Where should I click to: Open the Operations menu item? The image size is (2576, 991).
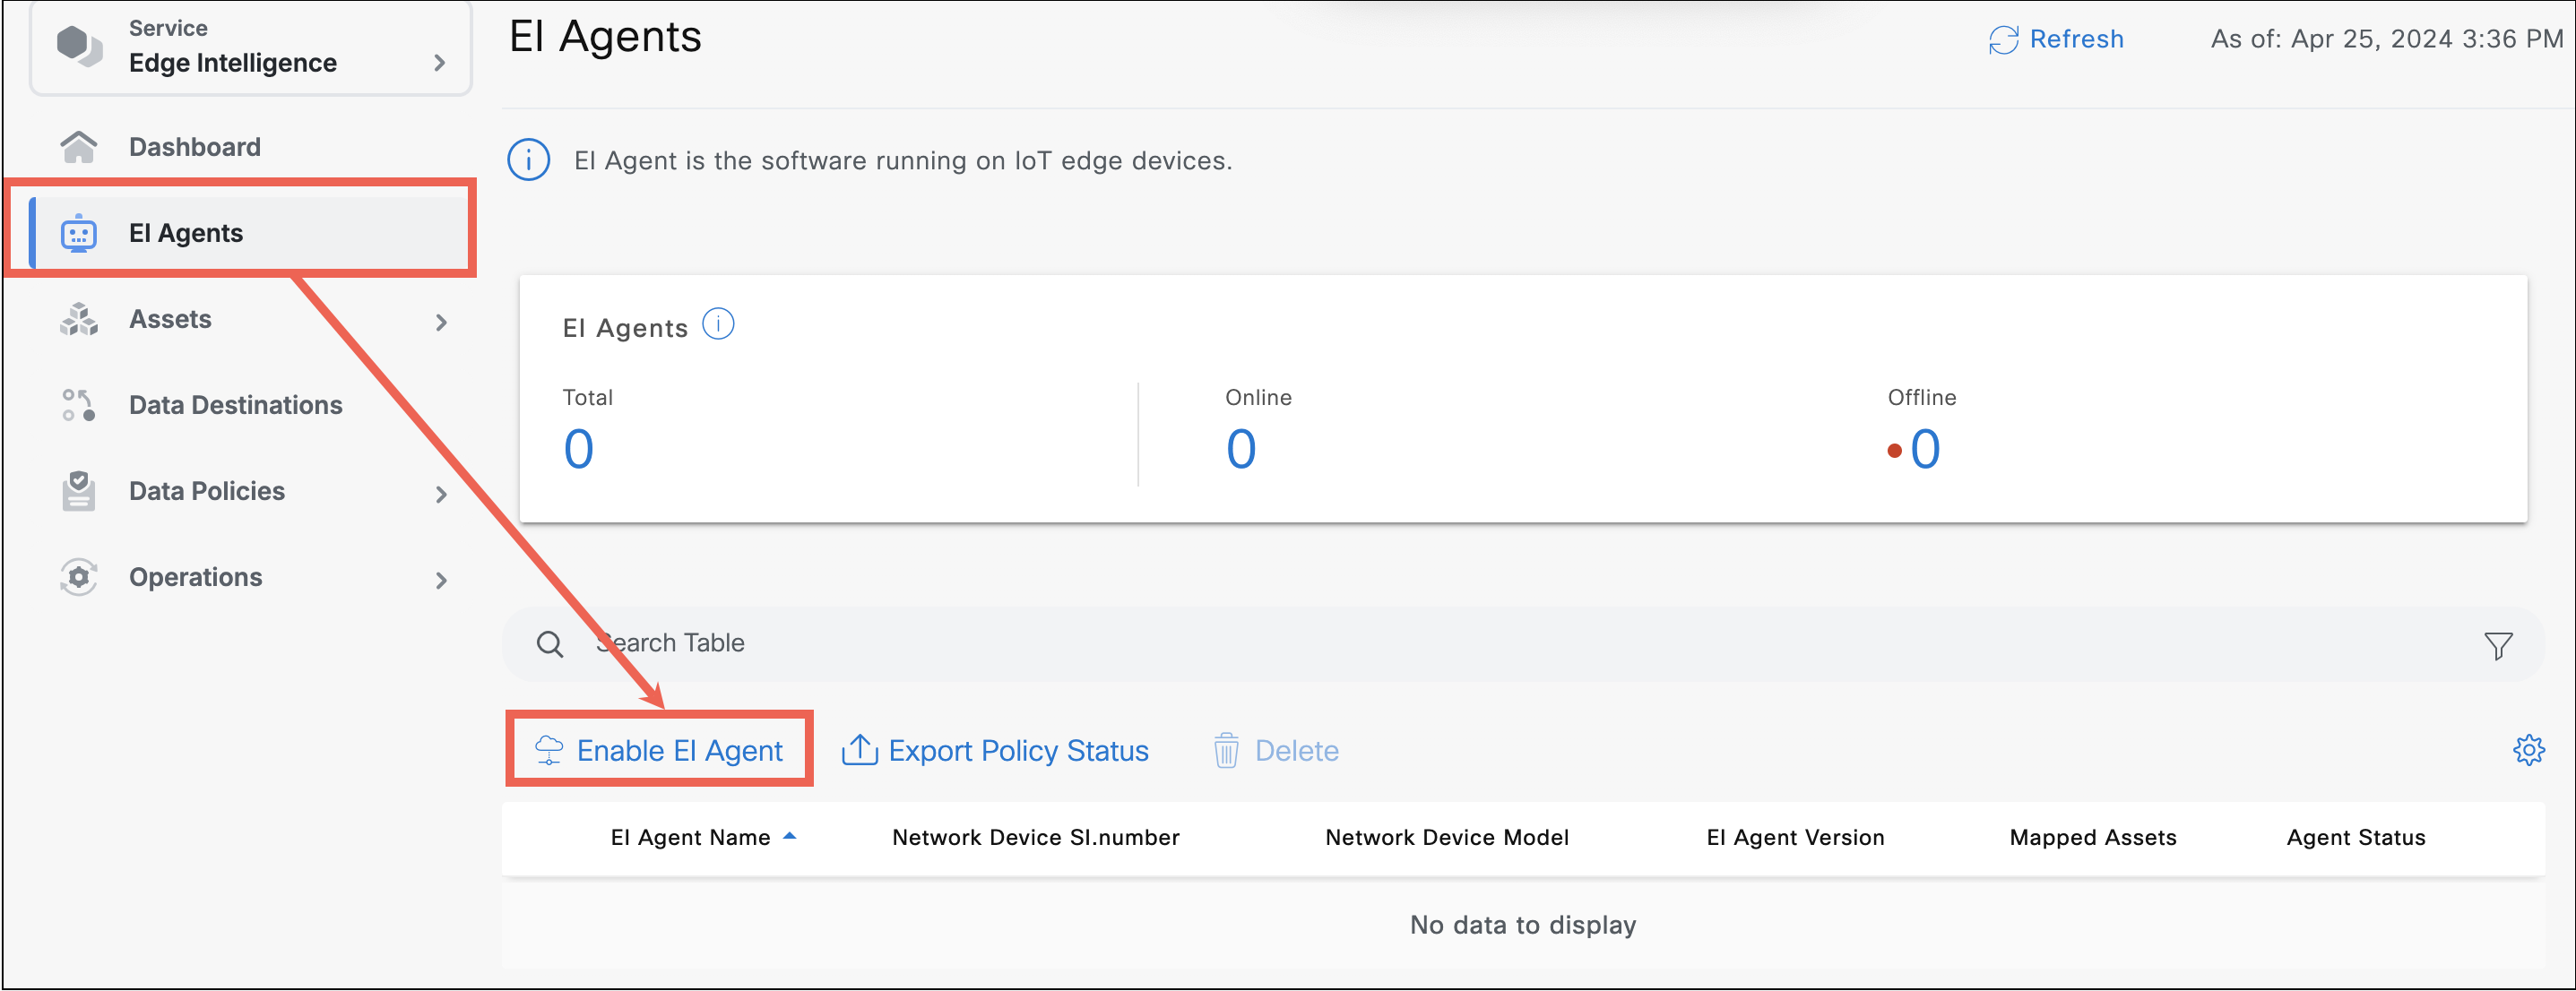click(196, 577)
